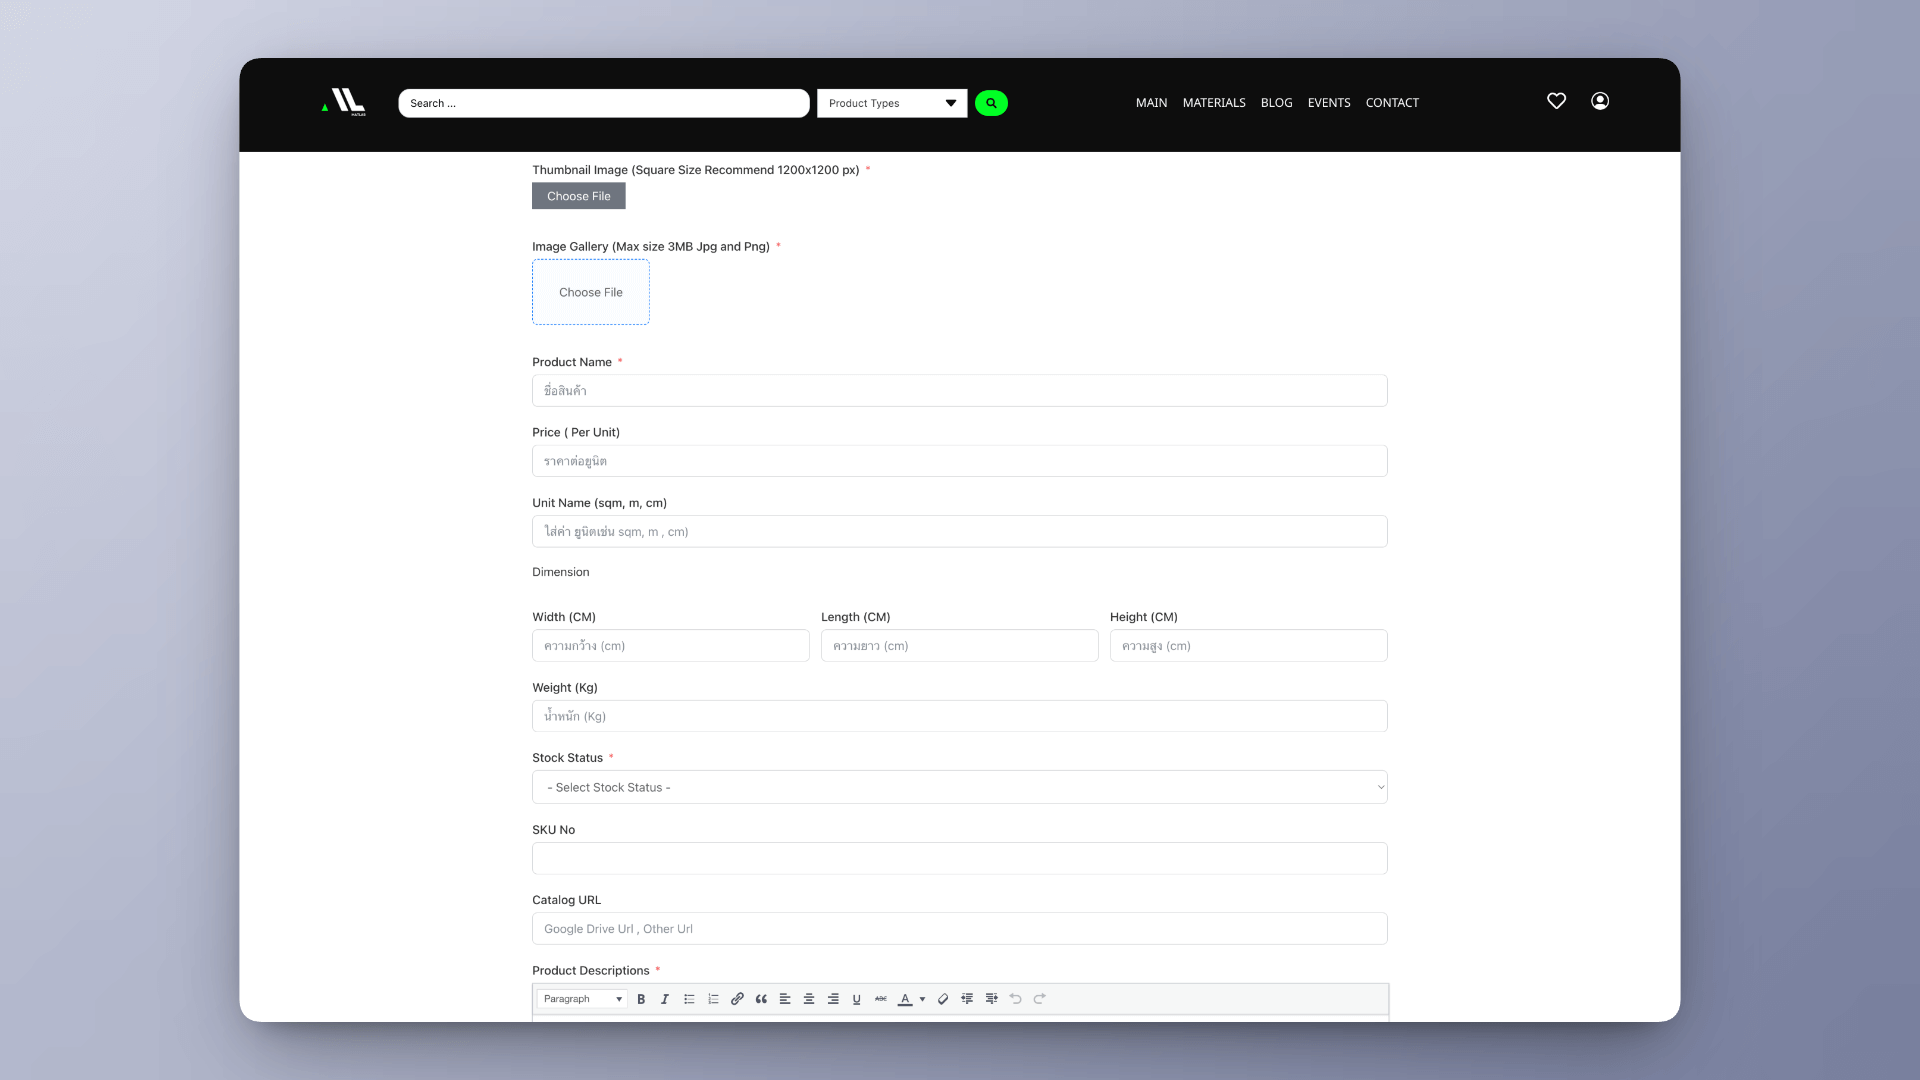Open the Paragraph format dropdown
This screenshot has height=1080, width=1920.
coord(582,999)
